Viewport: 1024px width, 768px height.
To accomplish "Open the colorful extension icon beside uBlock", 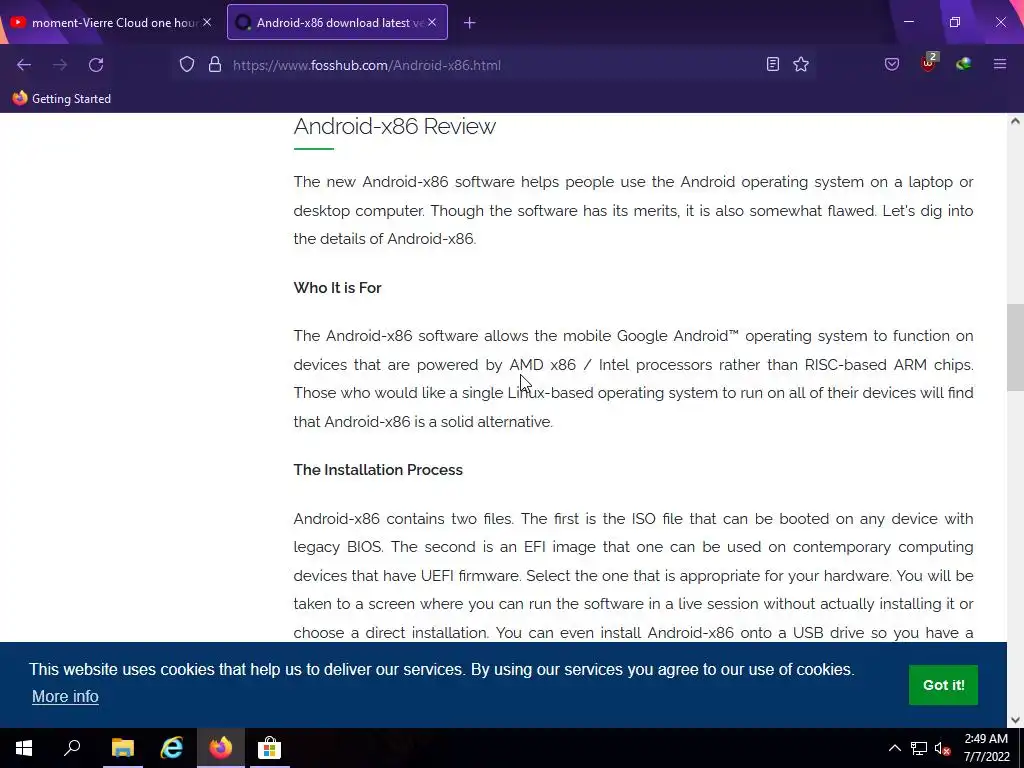I will tap(963, 64).
